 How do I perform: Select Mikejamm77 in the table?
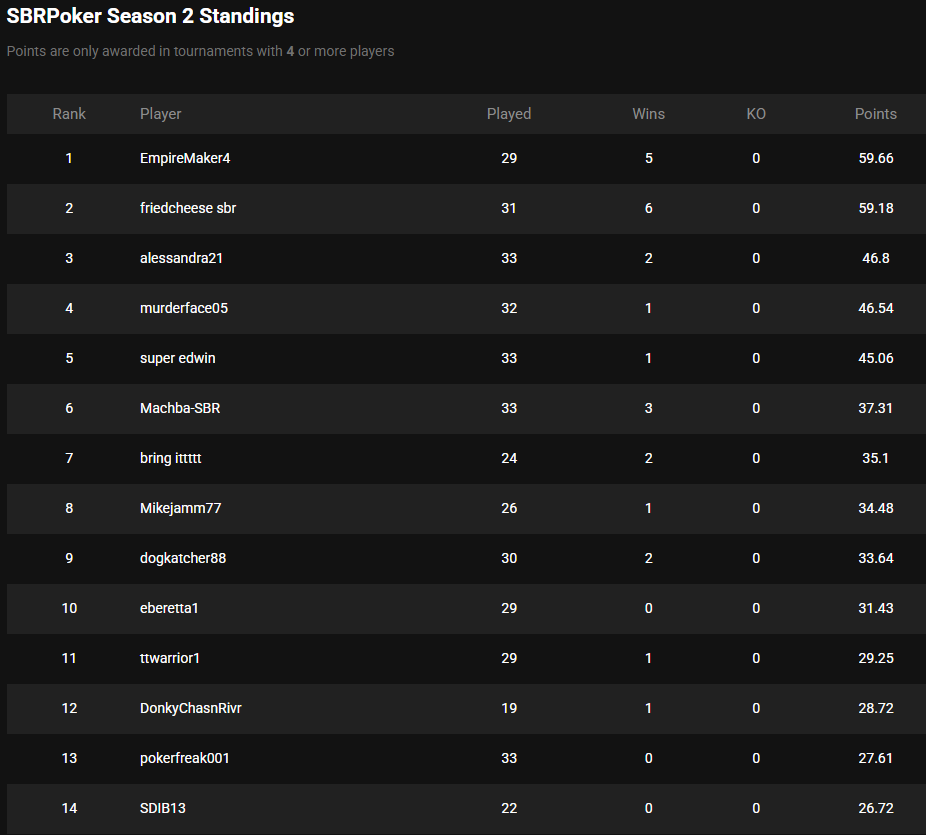(180, 508)
